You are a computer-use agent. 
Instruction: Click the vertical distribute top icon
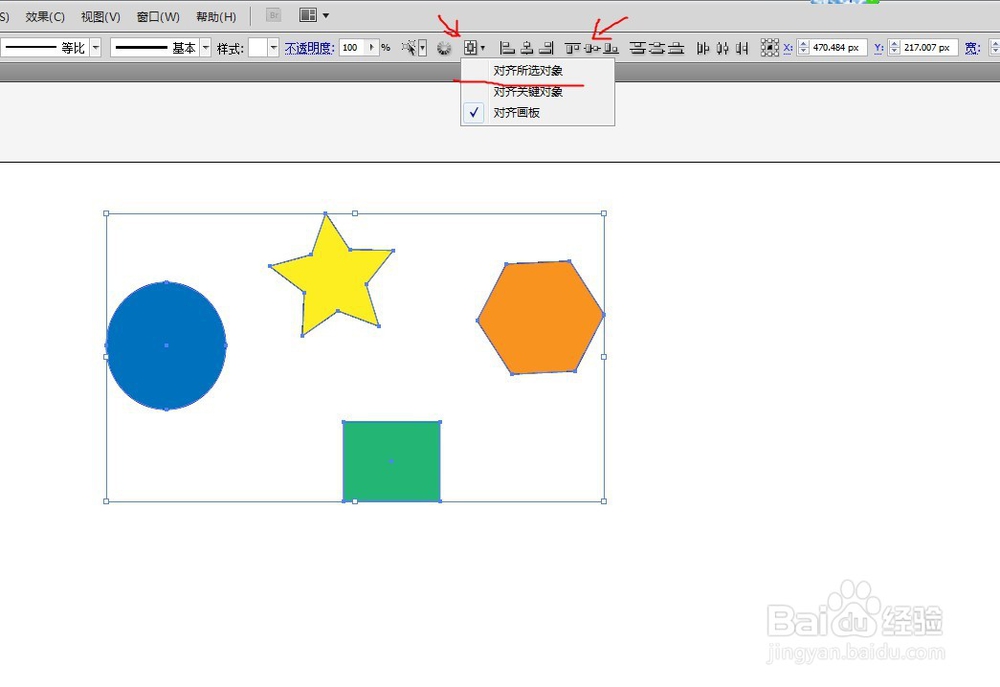click(637, 48)
